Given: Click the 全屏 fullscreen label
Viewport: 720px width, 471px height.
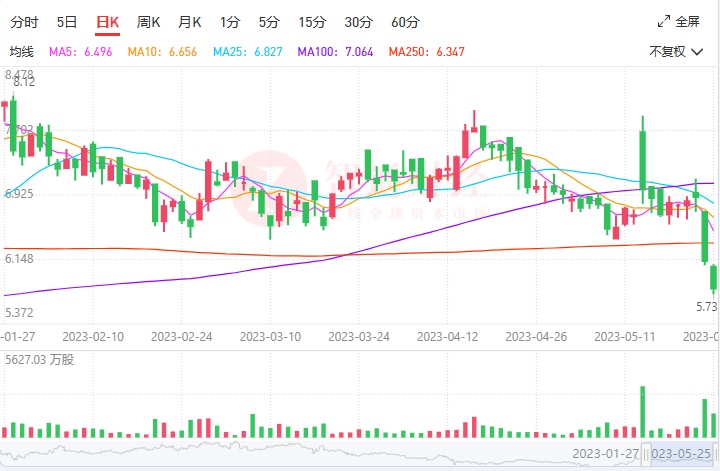Looking at the screenshot, I should click(687, 22).
